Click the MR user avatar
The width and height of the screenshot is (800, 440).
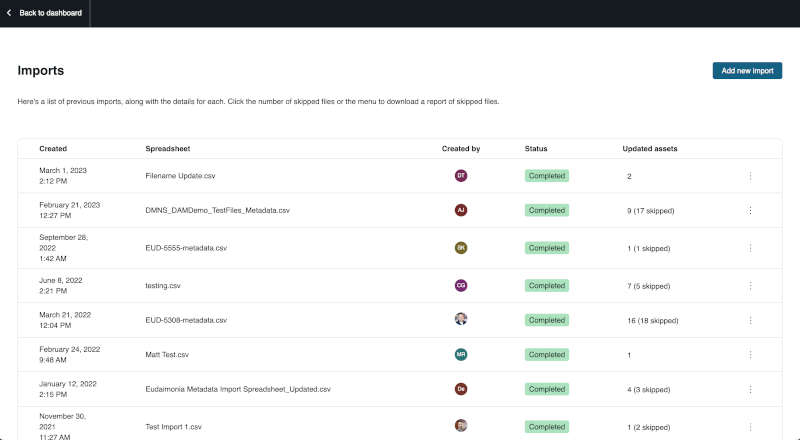coord(461,354)
